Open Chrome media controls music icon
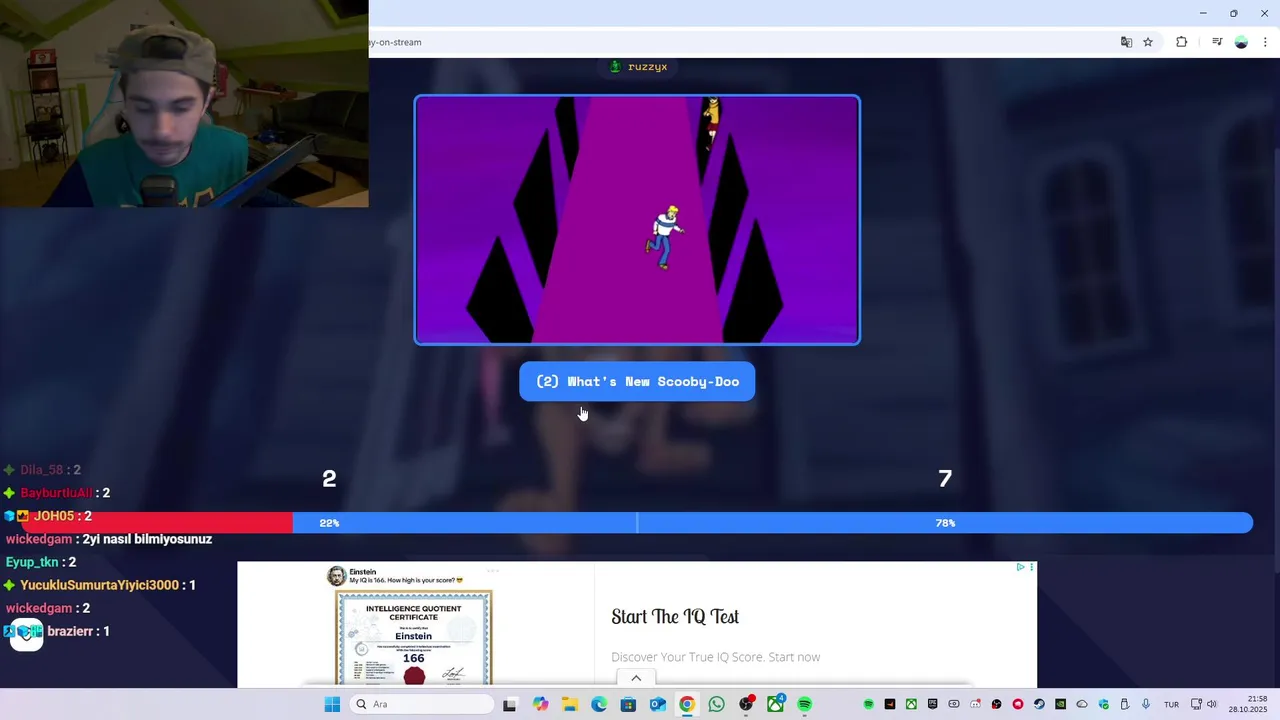This screenshot has width=1280, height=720. pyautogui.click(x=1217, y=42)
